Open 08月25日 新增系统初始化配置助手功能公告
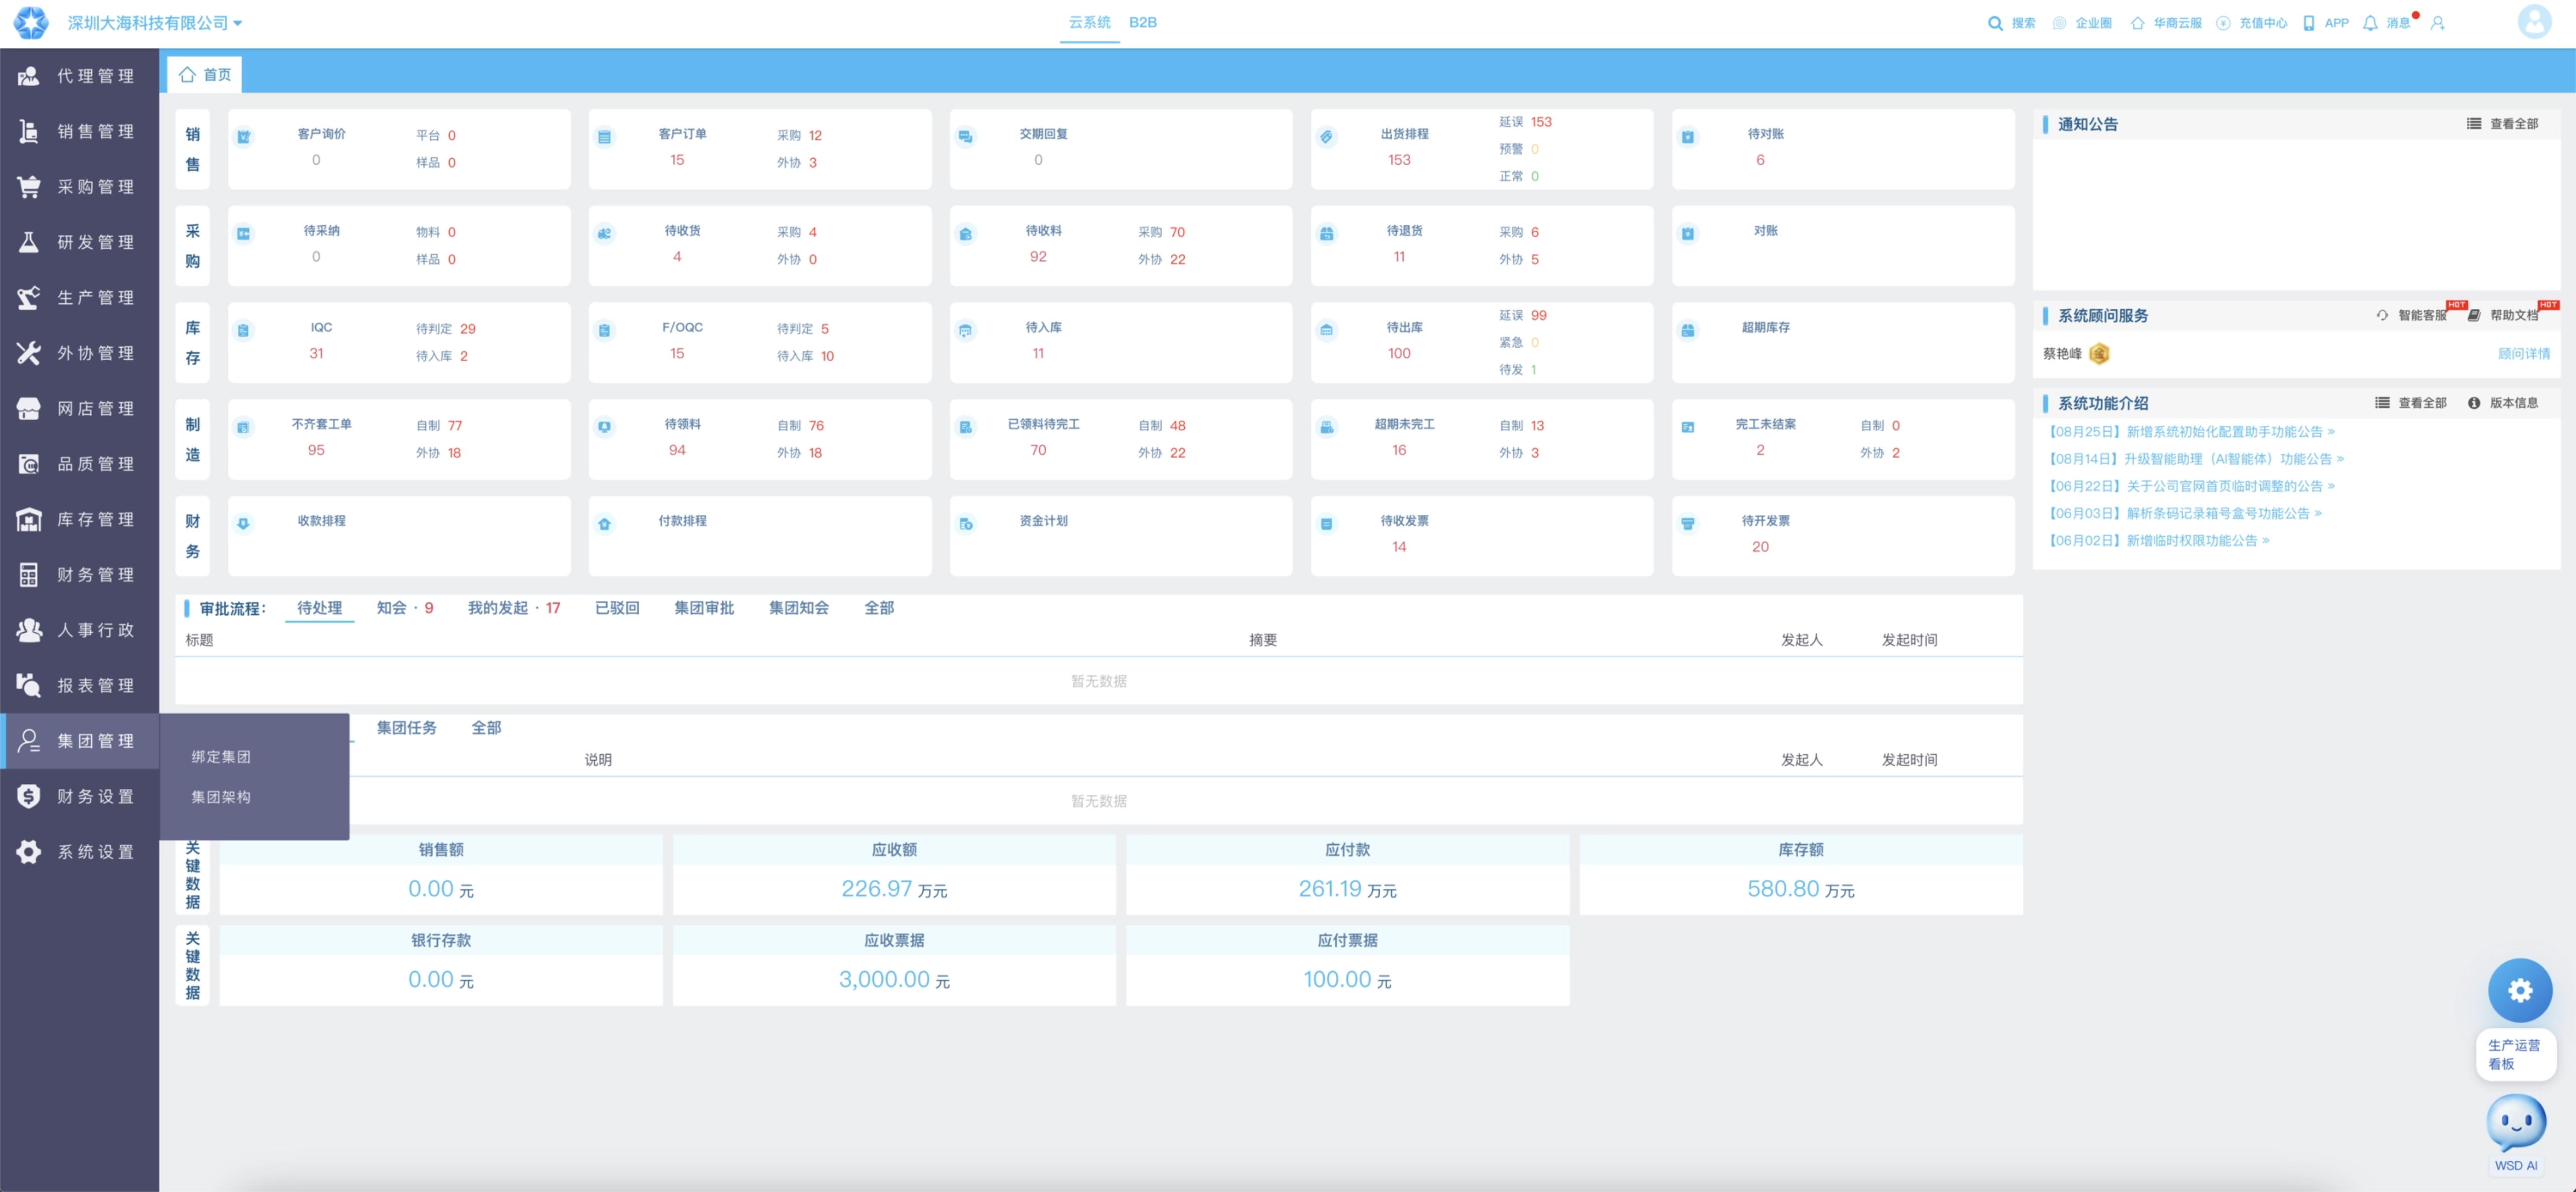2576x1192 pixels. (2190, 432)
